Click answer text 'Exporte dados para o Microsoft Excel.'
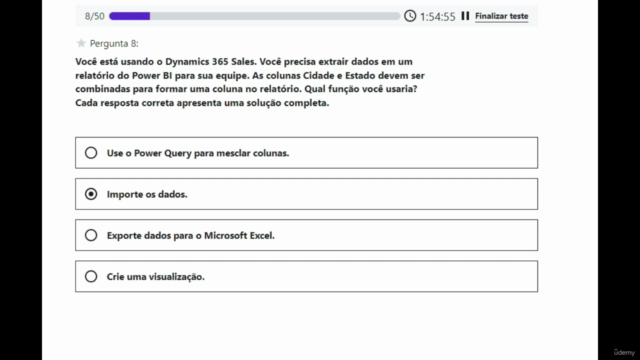This screenshot has height=360, width=640. pos(191,236)
